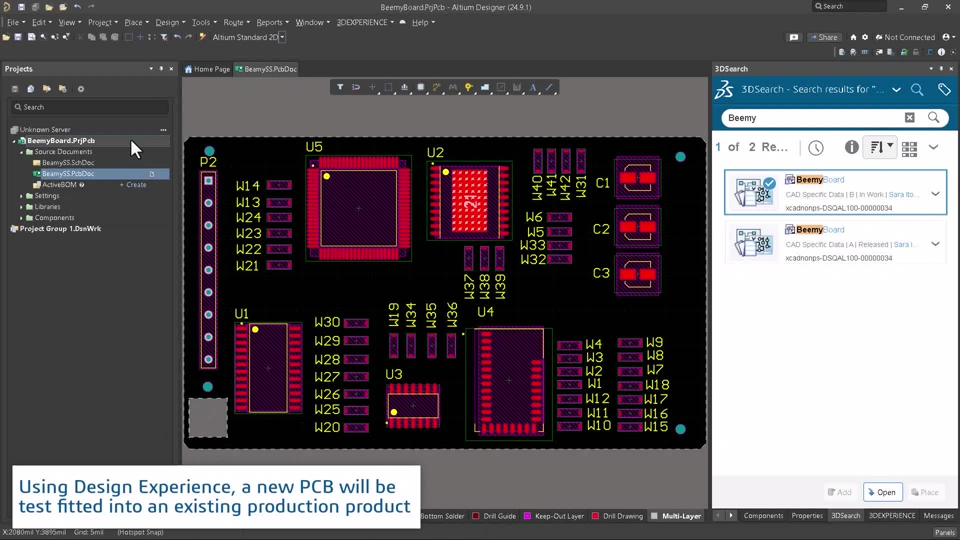Screen dimensions: 960x540
Task: Expand the Components folder in Projects tree
Action: [21, 218]
